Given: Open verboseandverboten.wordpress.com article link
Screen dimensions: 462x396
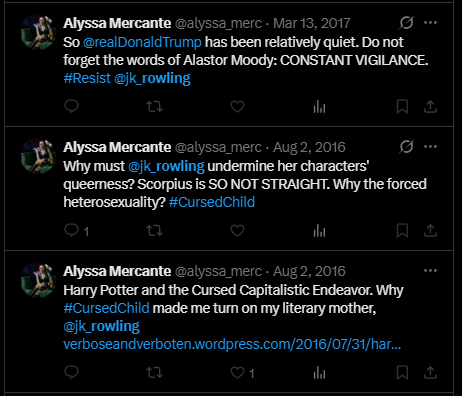Looking at the screenshot, I should pos(232,344).
